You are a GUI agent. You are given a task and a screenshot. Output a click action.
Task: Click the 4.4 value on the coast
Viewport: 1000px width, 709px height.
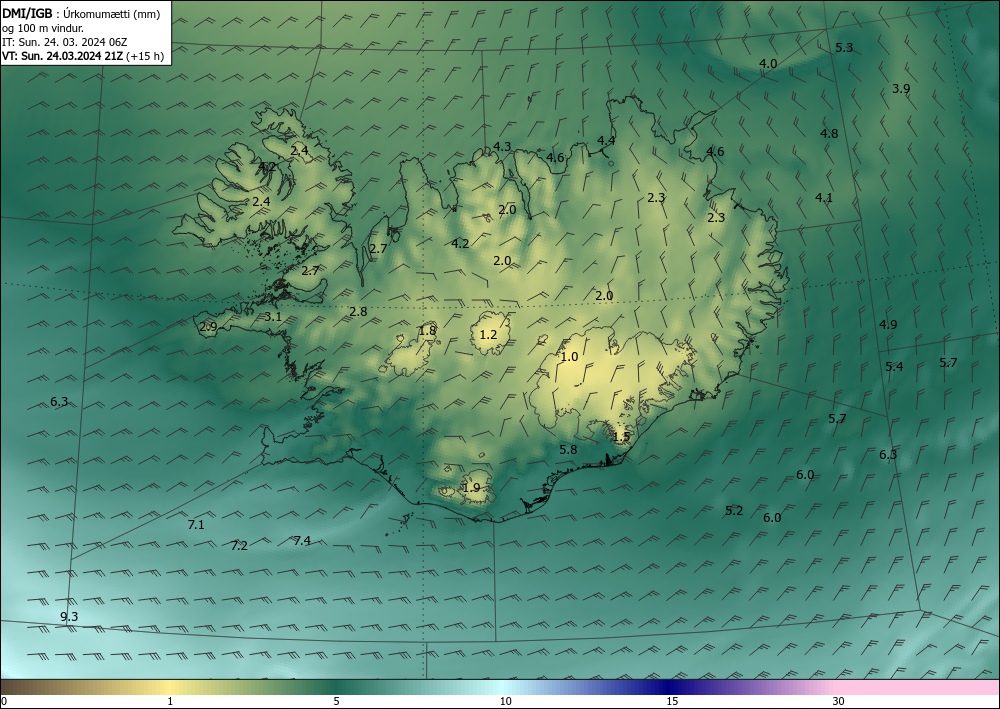click(x=606, y=140)
